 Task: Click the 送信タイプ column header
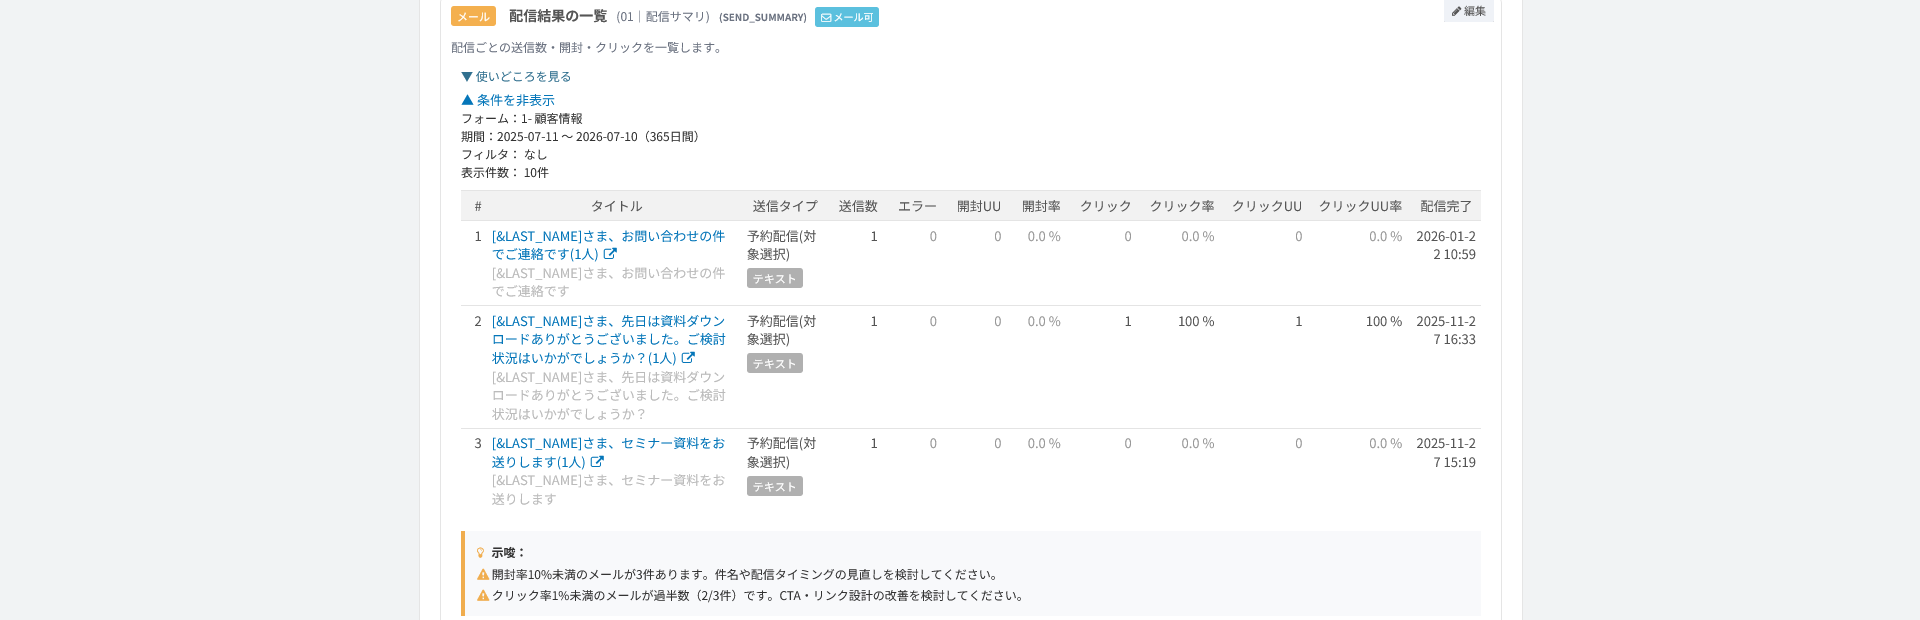tap(785, 206)
